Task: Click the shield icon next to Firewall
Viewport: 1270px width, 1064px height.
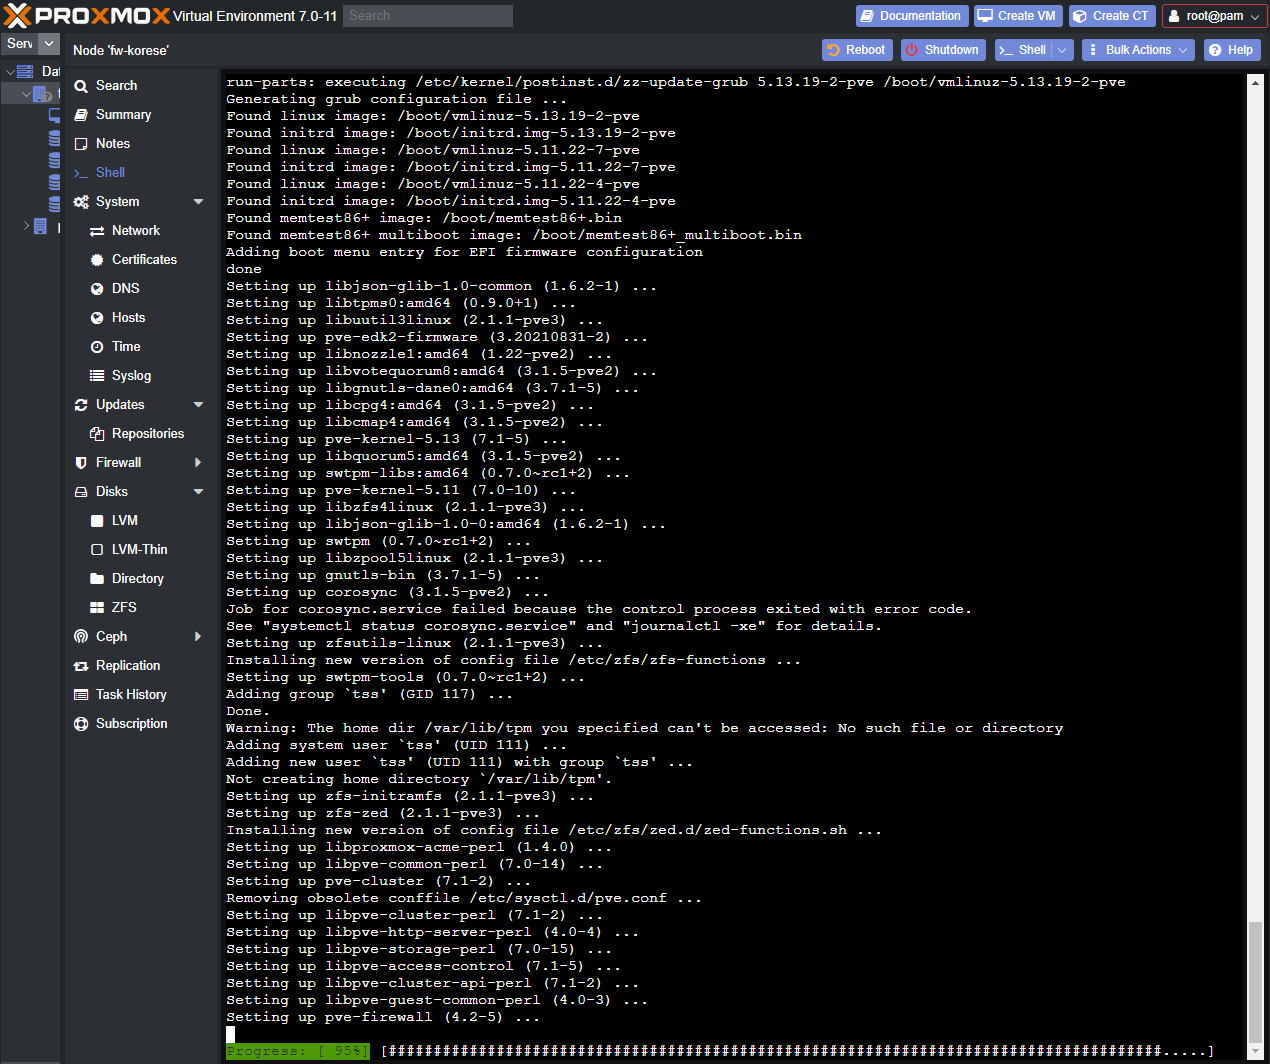Action: point(81,463)
